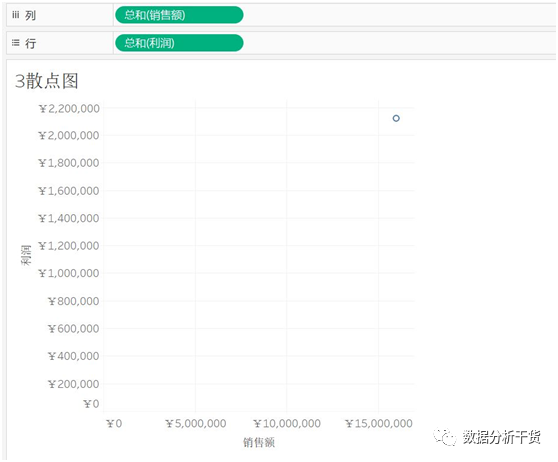The width and height of the screenshot is (558, 462).
Task: Click the ¥5,000,000 tick on the sales axis
Action: point(196,424)
